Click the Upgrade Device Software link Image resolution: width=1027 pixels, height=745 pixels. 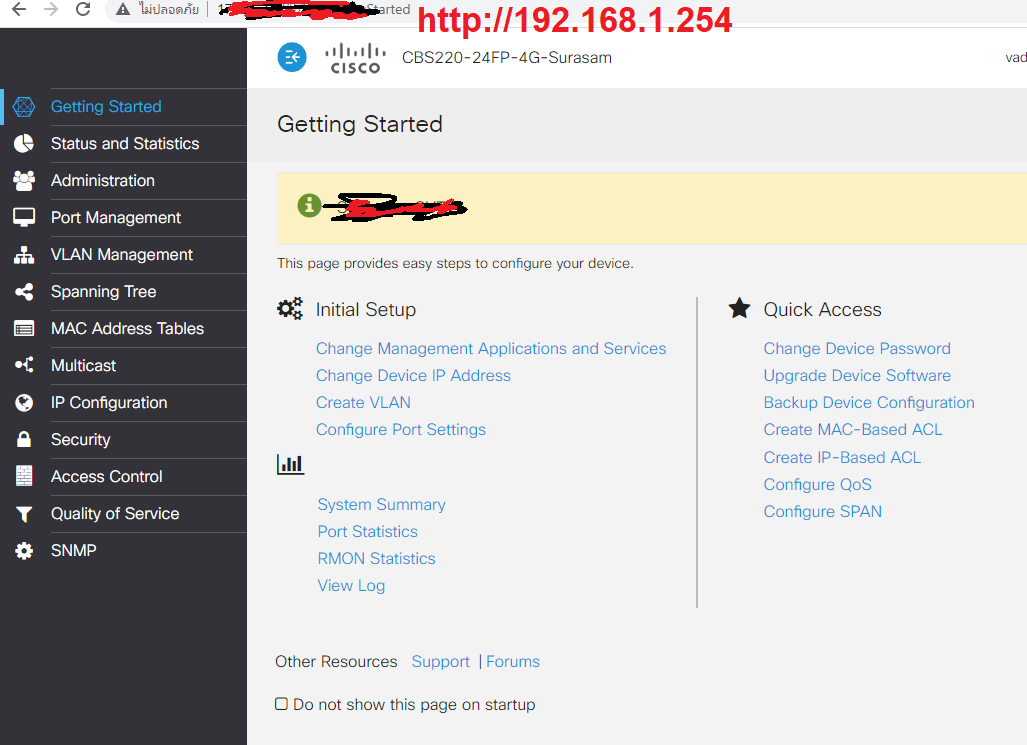coord(856,375)
